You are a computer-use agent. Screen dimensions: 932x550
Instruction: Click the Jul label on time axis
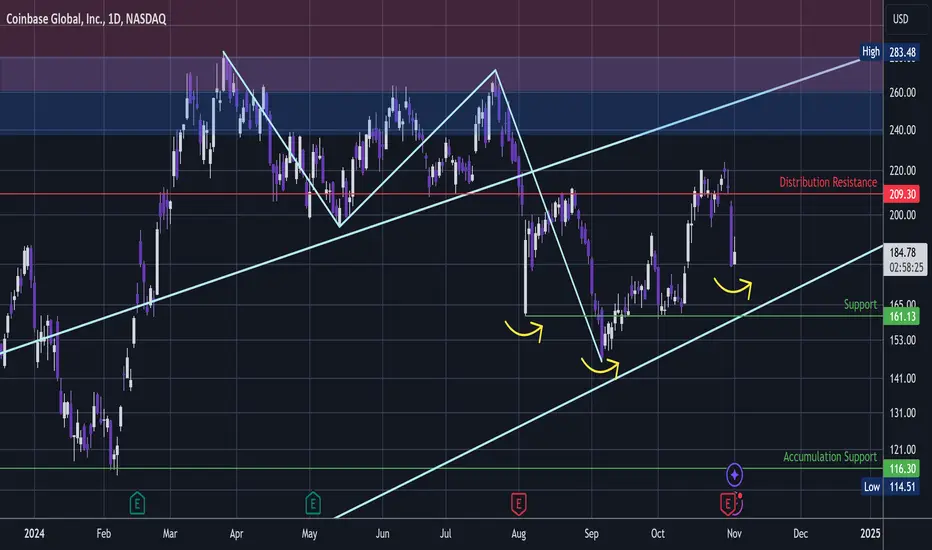[x=446, y=533]
